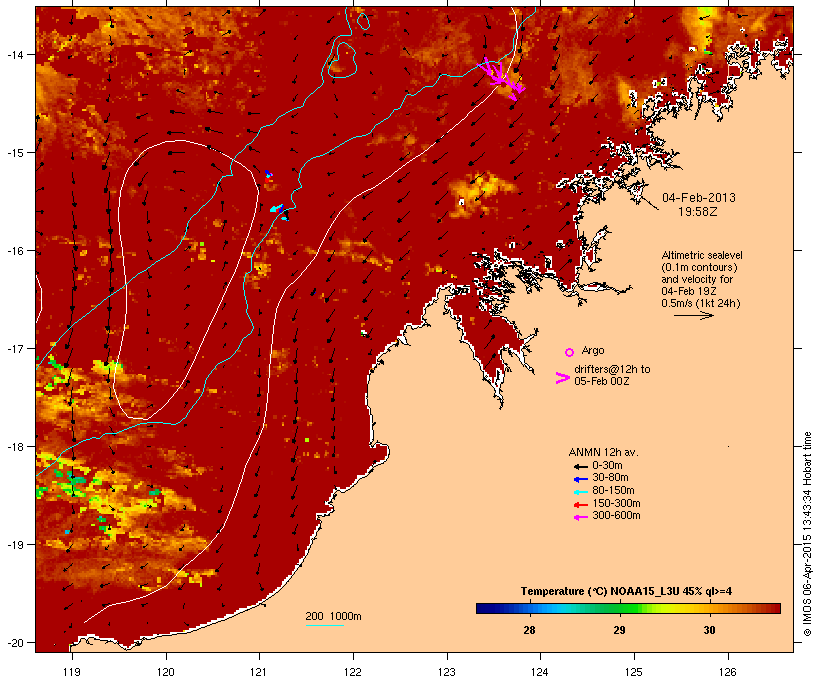Viewport: 820px width, 680px height.
Task: Click the '200 1000m' contour label
Action: click(x=333, y=616)
